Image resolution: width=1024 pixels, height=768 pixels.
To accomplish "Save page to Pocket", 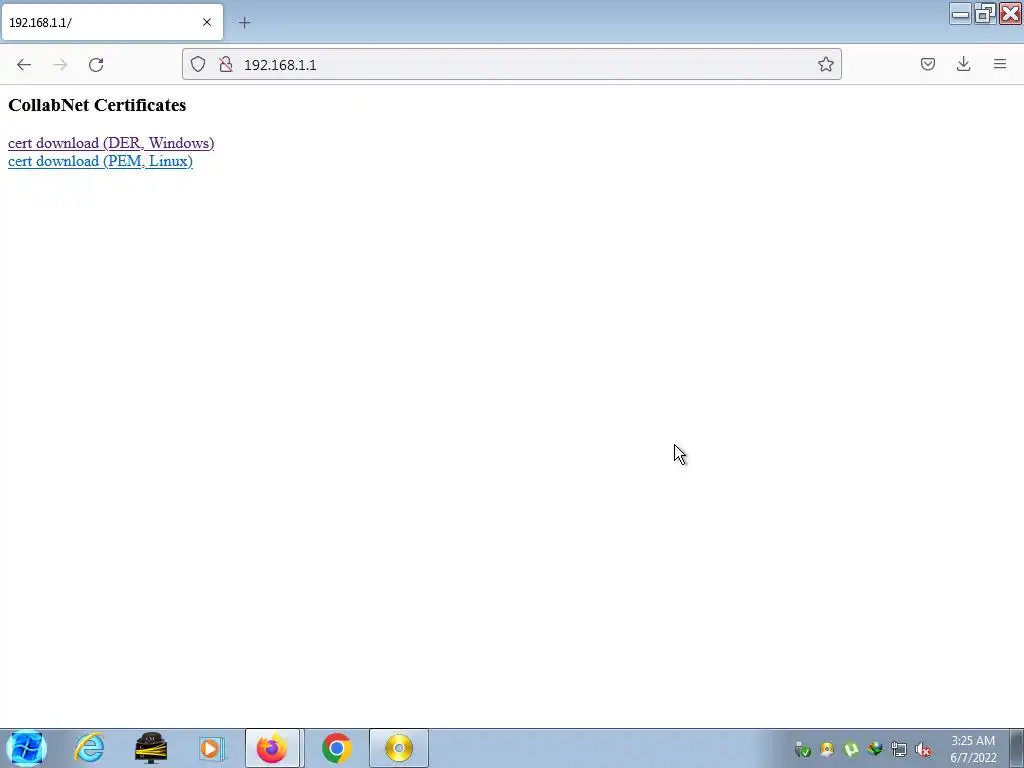I will [927, 64].
